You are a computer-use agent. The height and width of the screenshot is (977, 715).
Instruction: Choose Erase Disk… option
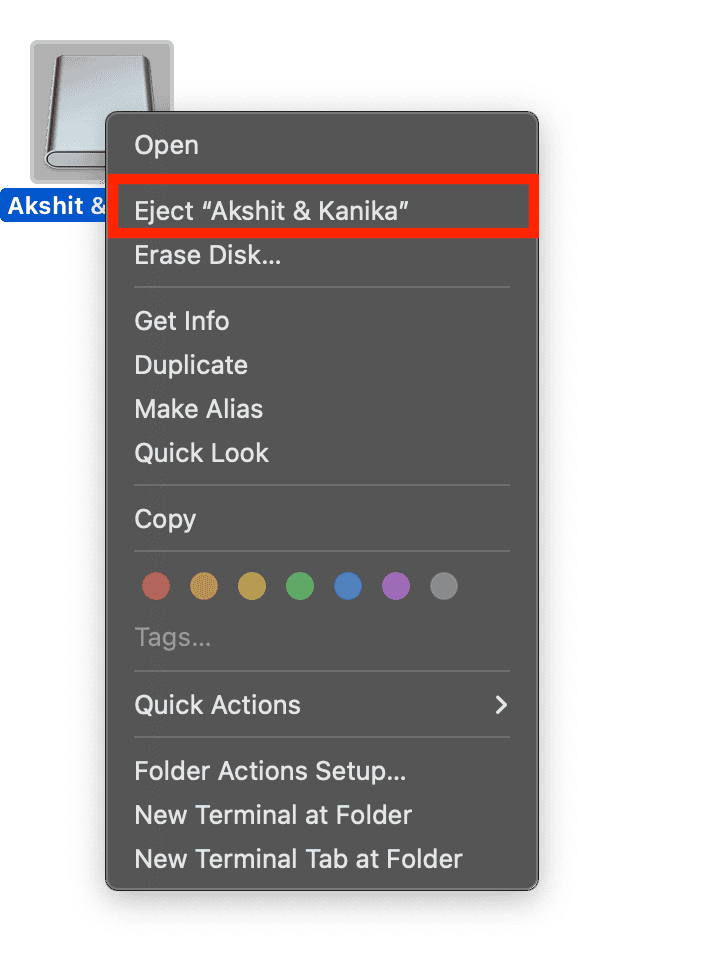tap(208, 255)
